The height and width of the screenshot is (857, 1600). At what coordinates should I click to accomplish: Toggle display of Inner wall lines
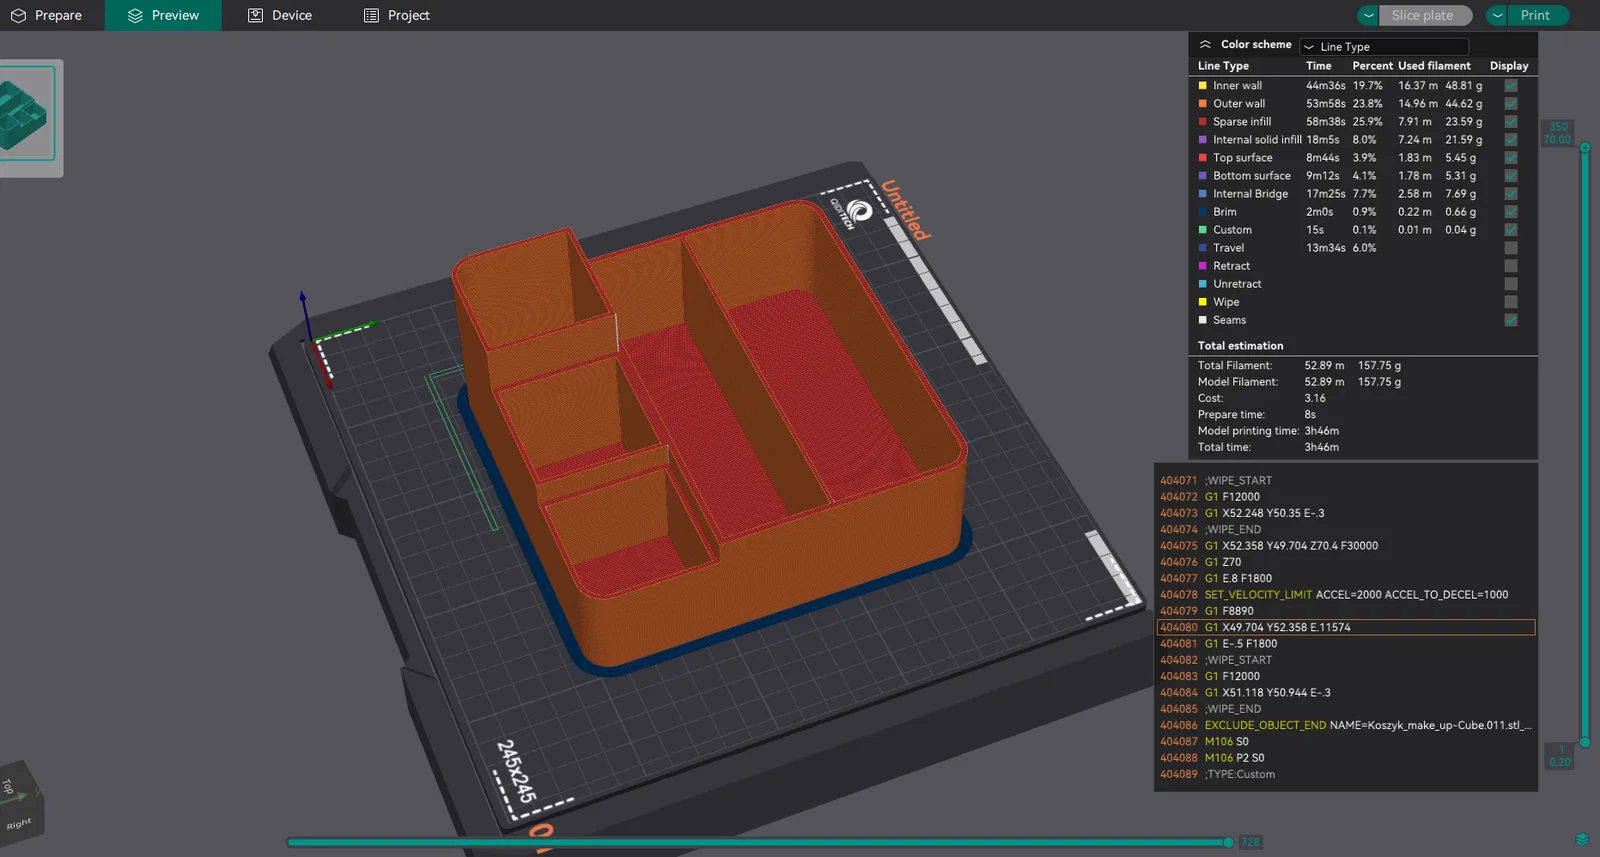1511,85
